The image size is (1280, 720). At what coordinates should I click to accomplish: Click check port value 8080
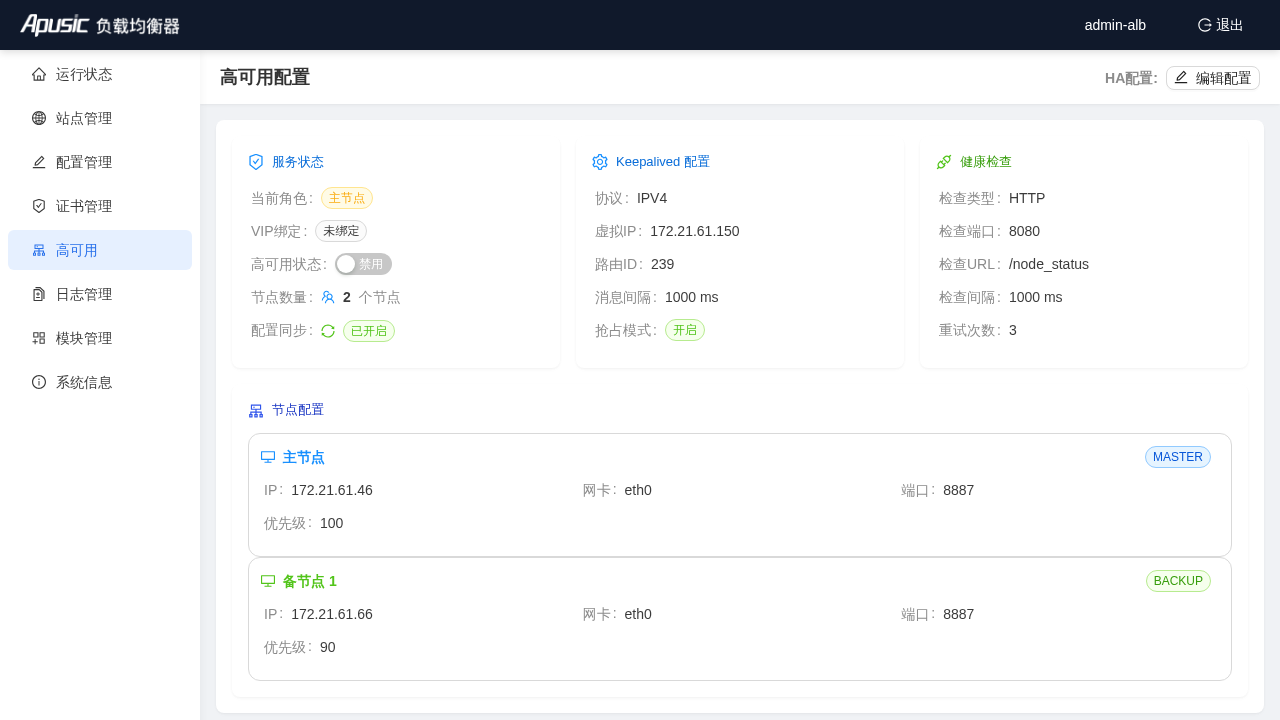point(1024,231)
